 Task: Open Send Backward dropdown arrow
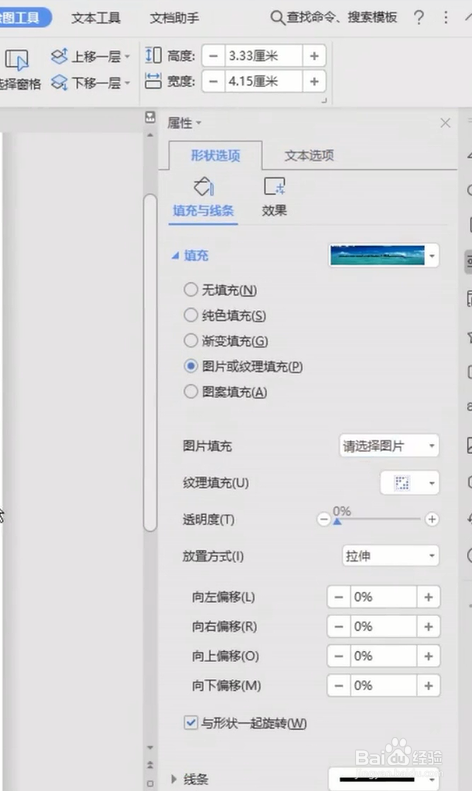[x=127, y=83]
